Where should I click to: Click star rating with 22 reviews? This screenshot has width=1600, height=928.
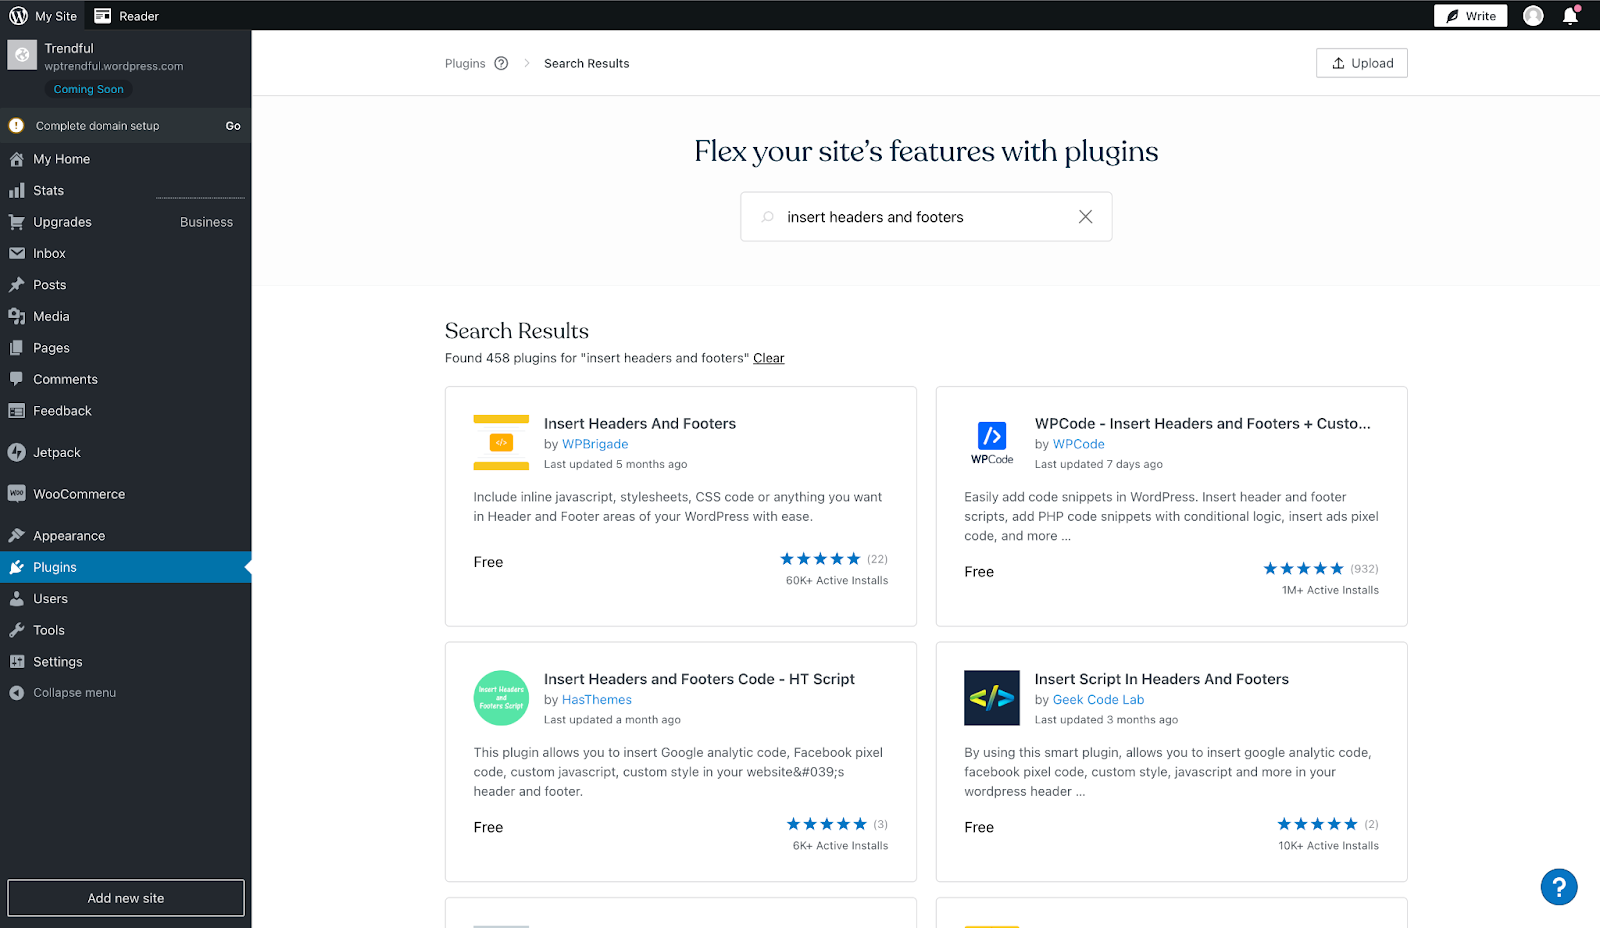(x=820, y=559)
